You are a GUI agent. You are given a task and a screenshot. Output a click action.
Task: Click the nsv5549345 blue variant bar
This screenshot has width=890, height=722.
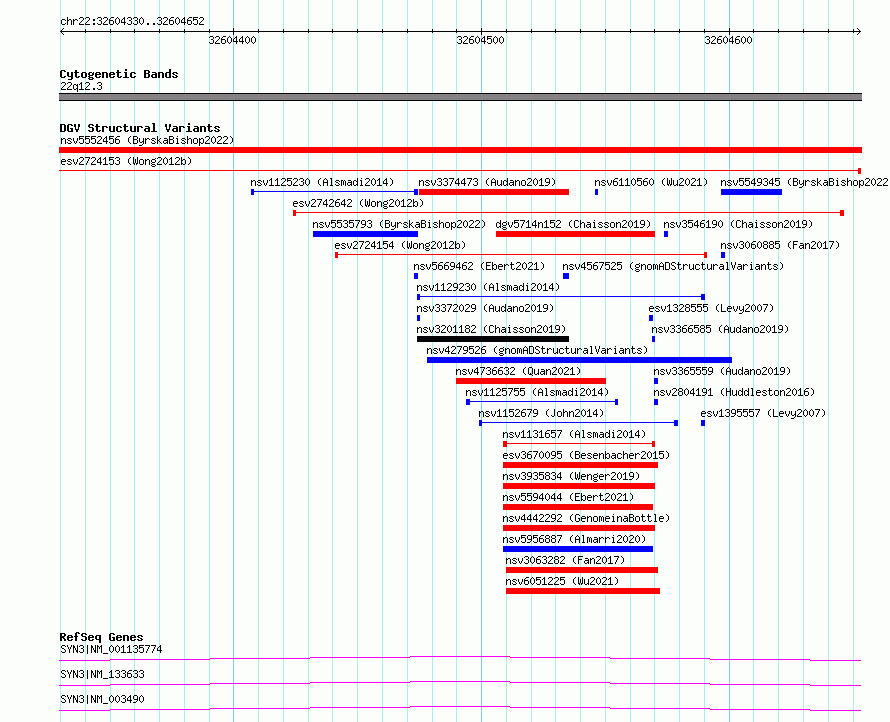(751, 192)
